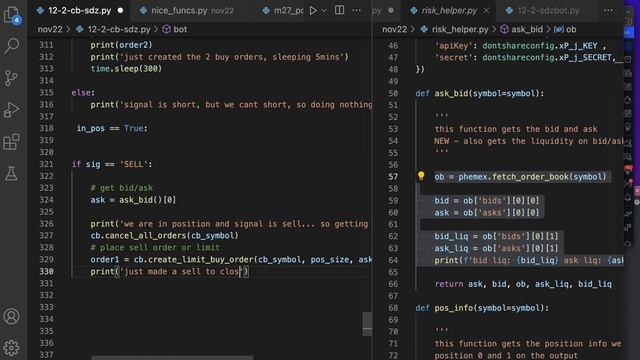Click line number 57 in right editor

[393, 177]
